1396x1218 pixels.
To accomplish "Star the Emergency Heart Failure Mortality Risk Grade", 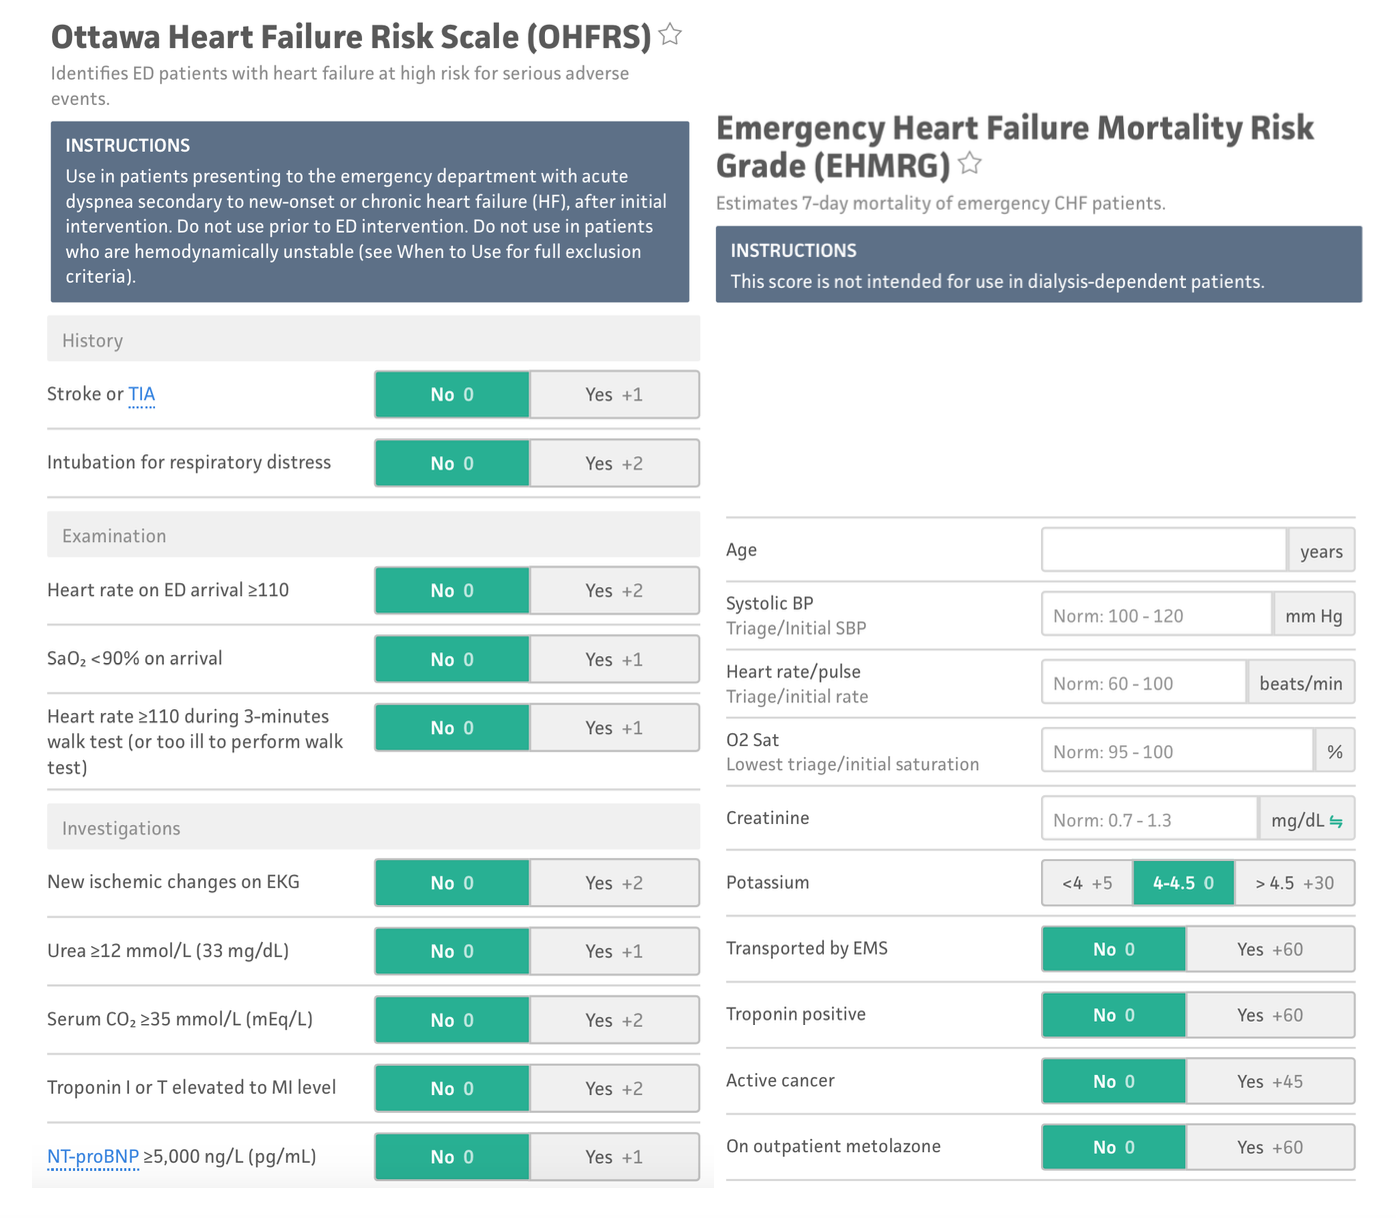I will point(969,164).
